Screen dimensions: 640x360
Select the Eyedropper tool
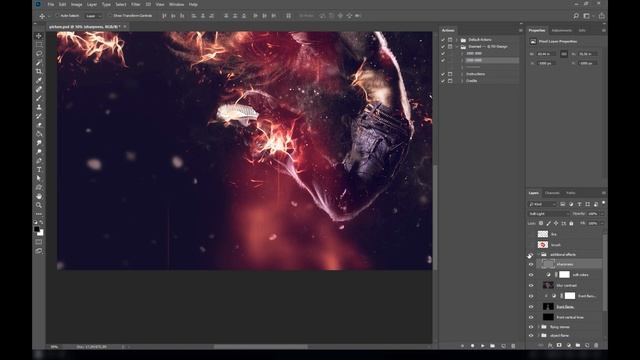[39, 80]
